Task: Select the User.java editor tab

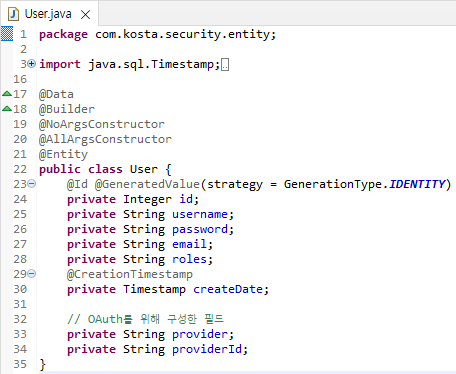Action: (x=49, y=14)
